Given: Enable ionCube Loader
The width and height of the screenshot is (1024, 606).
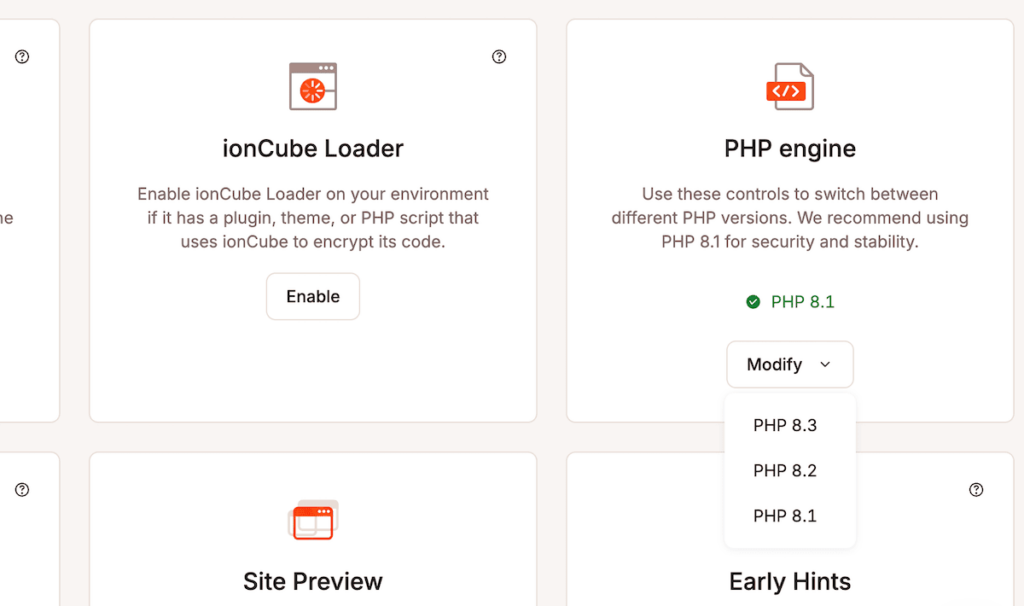Looking at the screenshot, I should [x=313, y=296].
